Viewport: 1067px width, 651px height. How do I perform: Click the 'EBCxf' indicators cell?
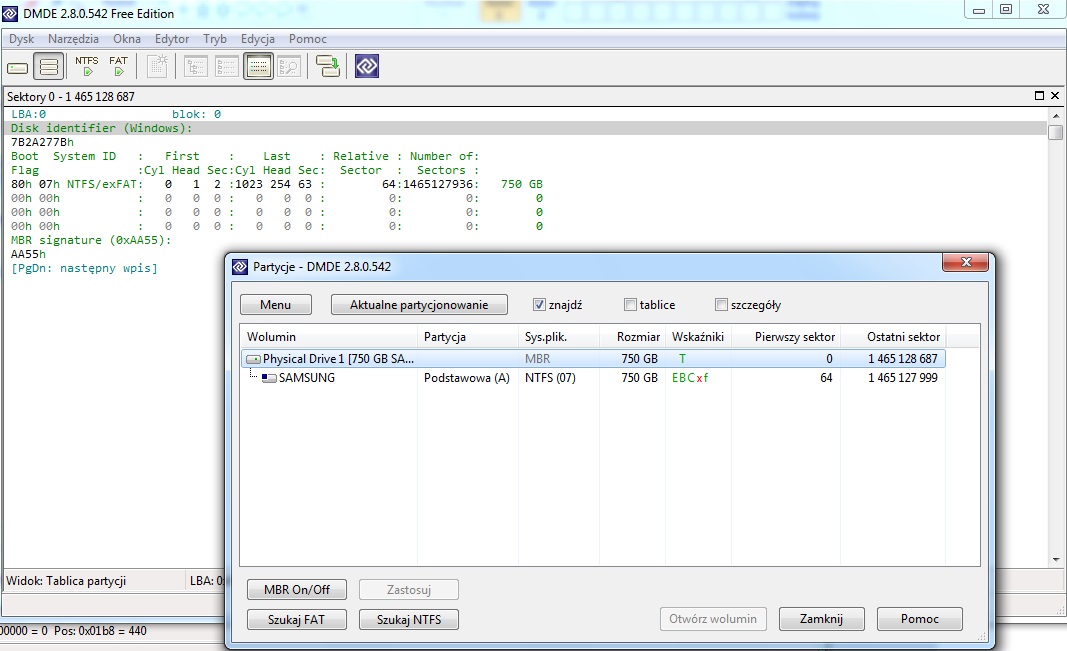coord(690,378)
